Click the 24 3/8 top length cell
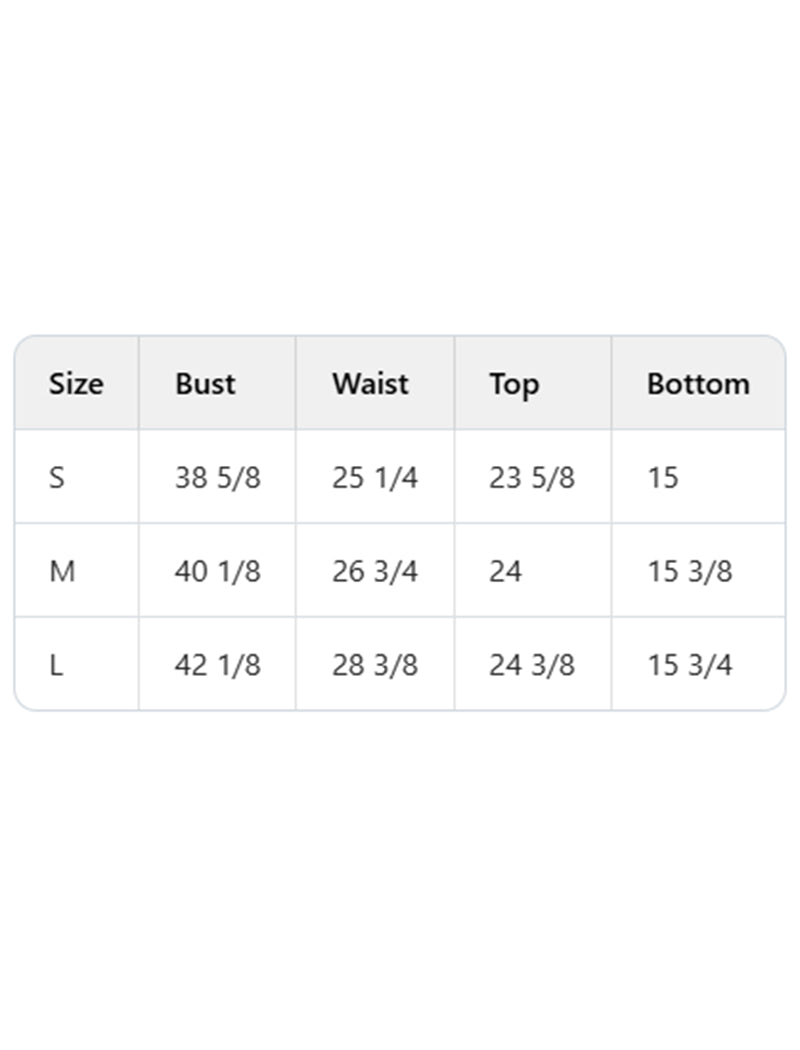Viewport: 800px width, 1050px height. pyautogui.click(x=531, y=665)
